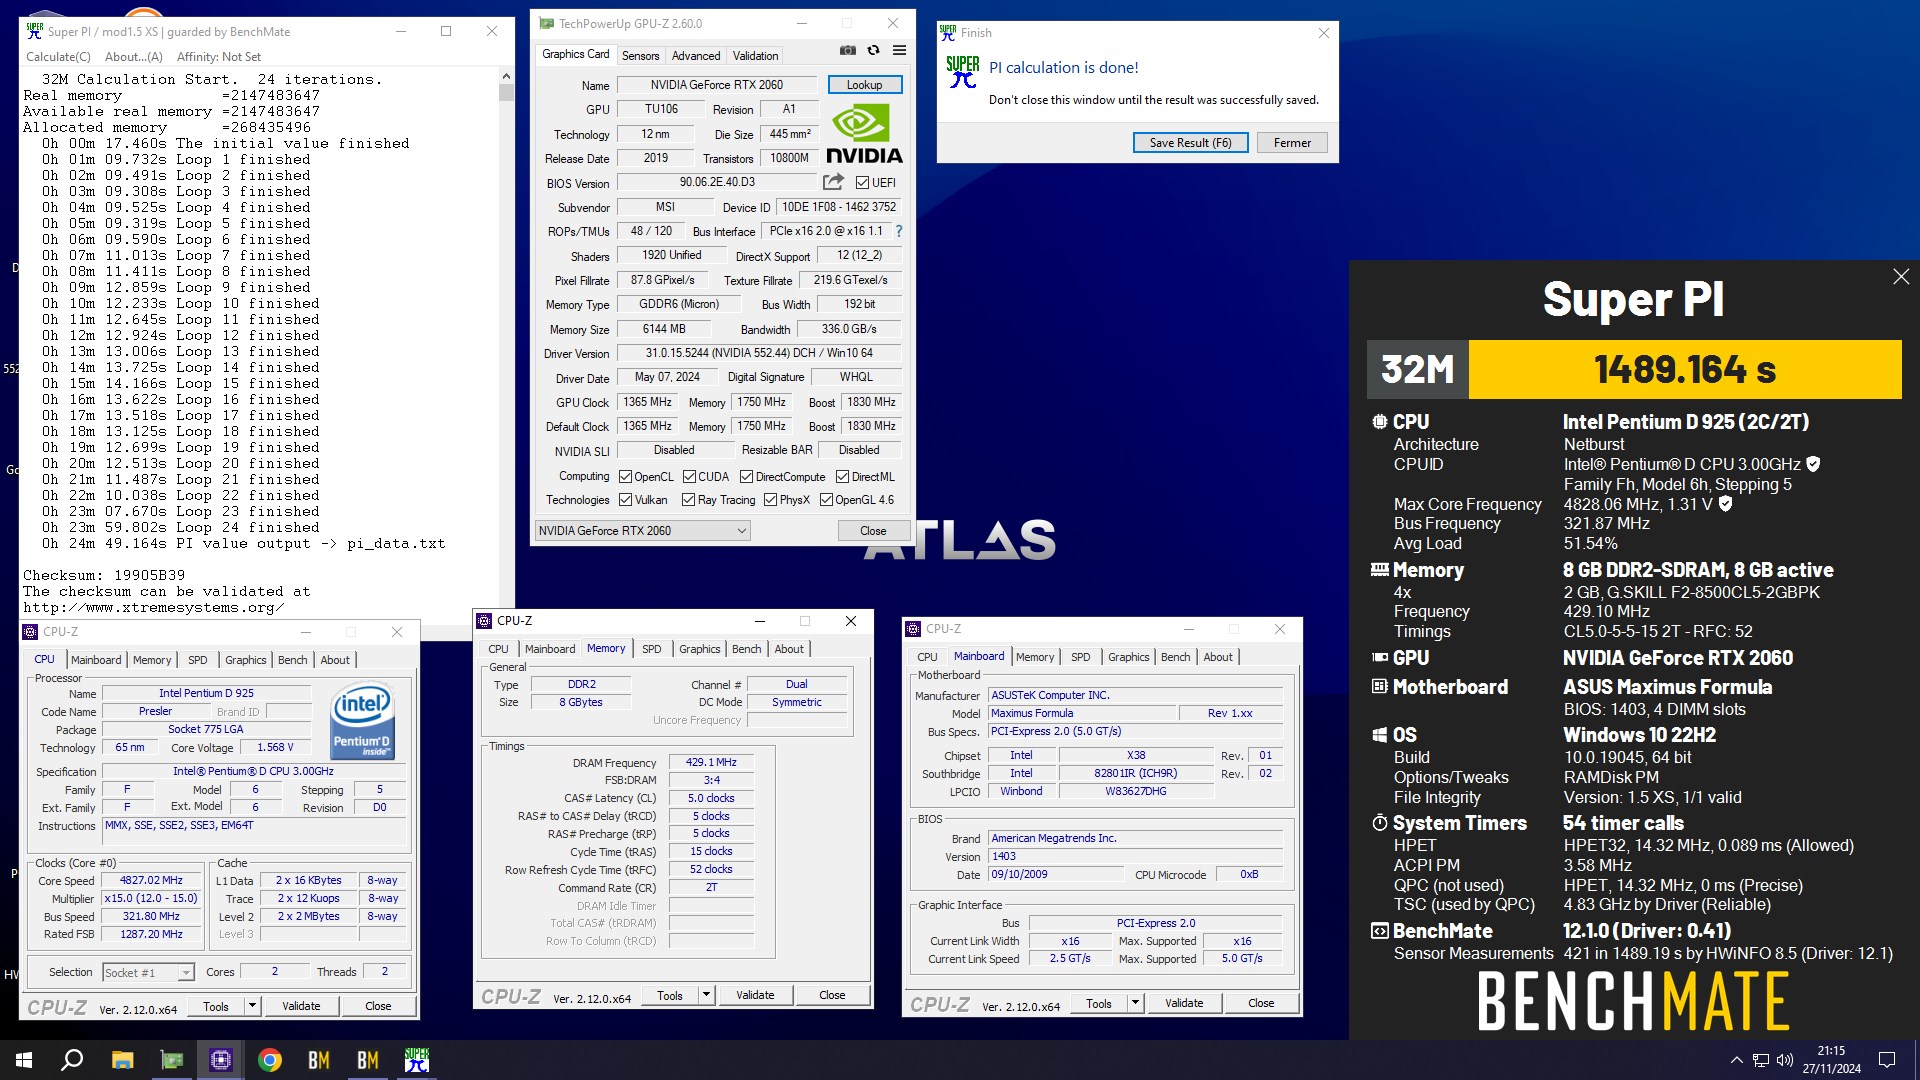Open GPU-Z from the taskbar icon
The image size is (1920, 1080).
[172, 1060]
